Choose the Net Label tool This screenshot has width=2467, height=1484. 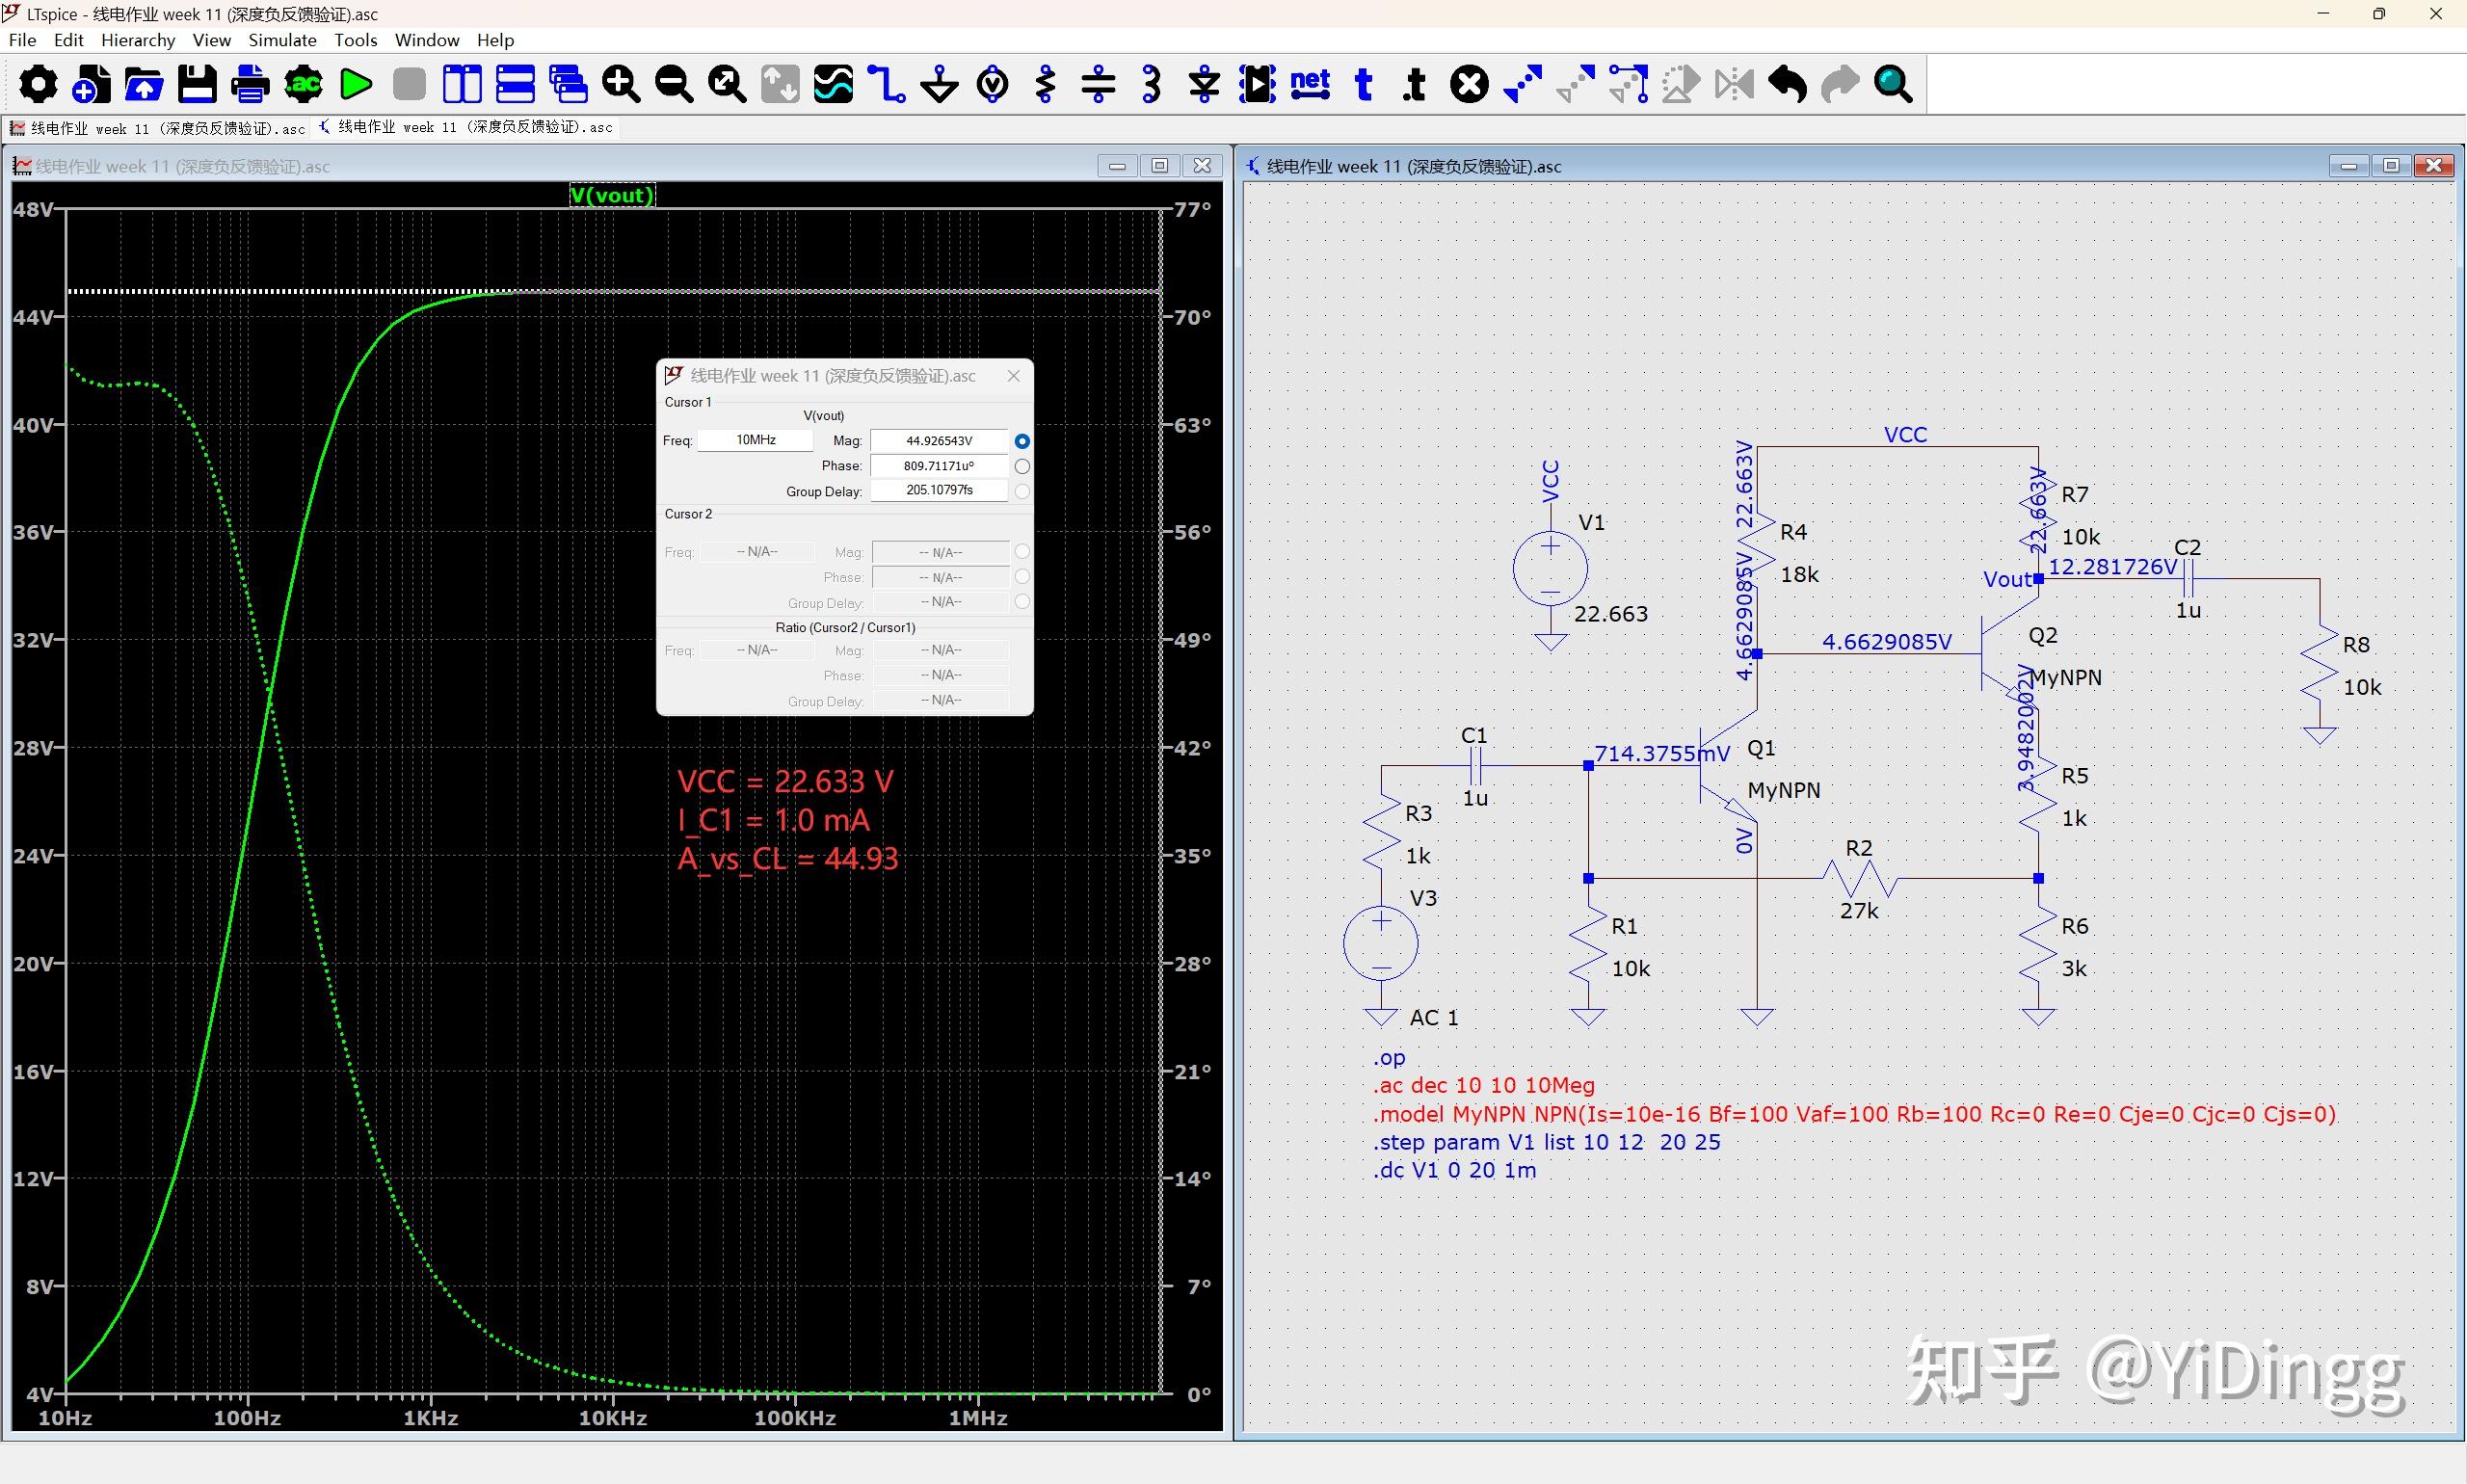tap(1310, 85)
